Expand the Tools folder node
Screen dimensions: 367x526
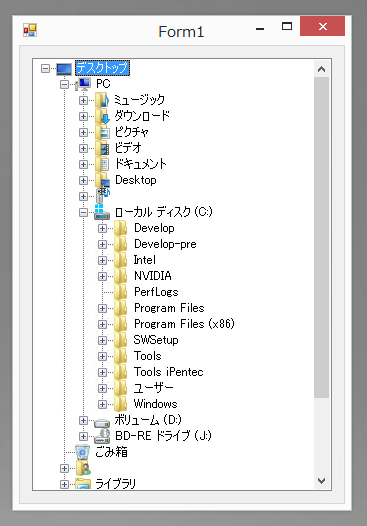point(102,356)
